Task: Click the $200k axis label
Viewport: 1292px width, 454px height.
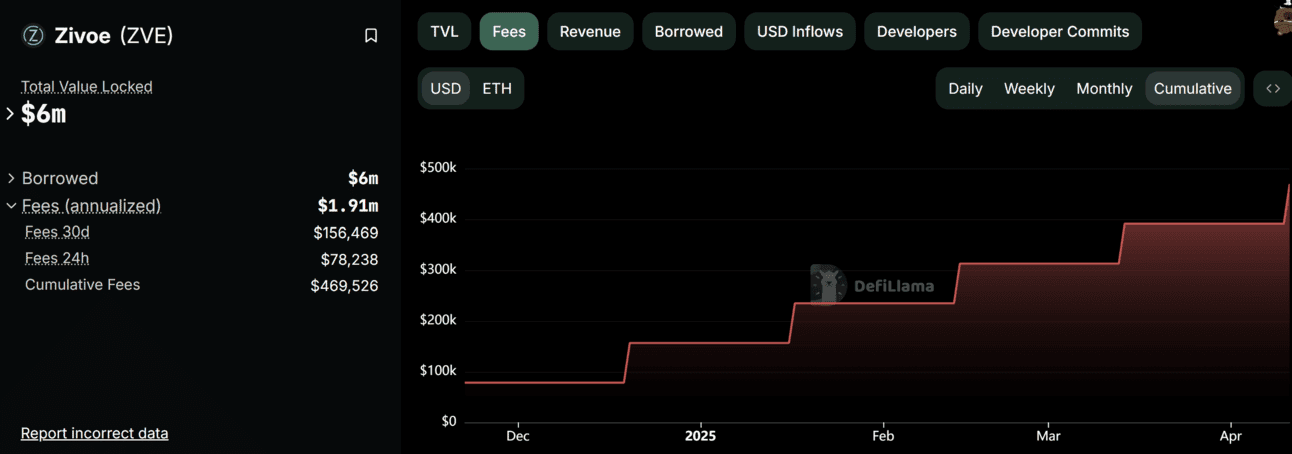Action: (437, 321)
